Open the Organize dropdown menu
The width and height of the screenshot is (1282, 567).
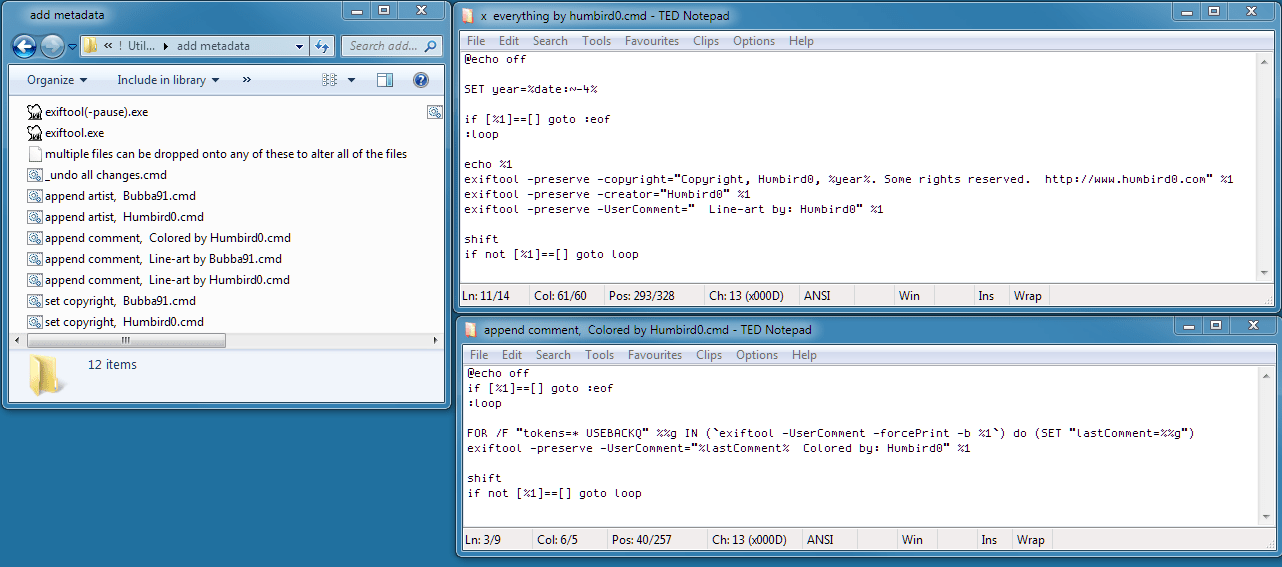pyautogui.click(x=57, y=80)
